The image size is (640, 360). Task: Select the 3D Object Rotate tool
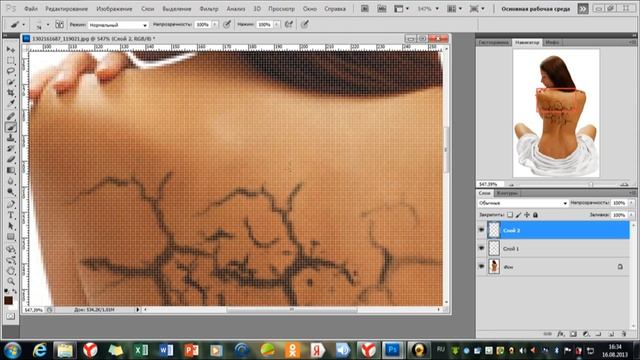pos(11,249)
